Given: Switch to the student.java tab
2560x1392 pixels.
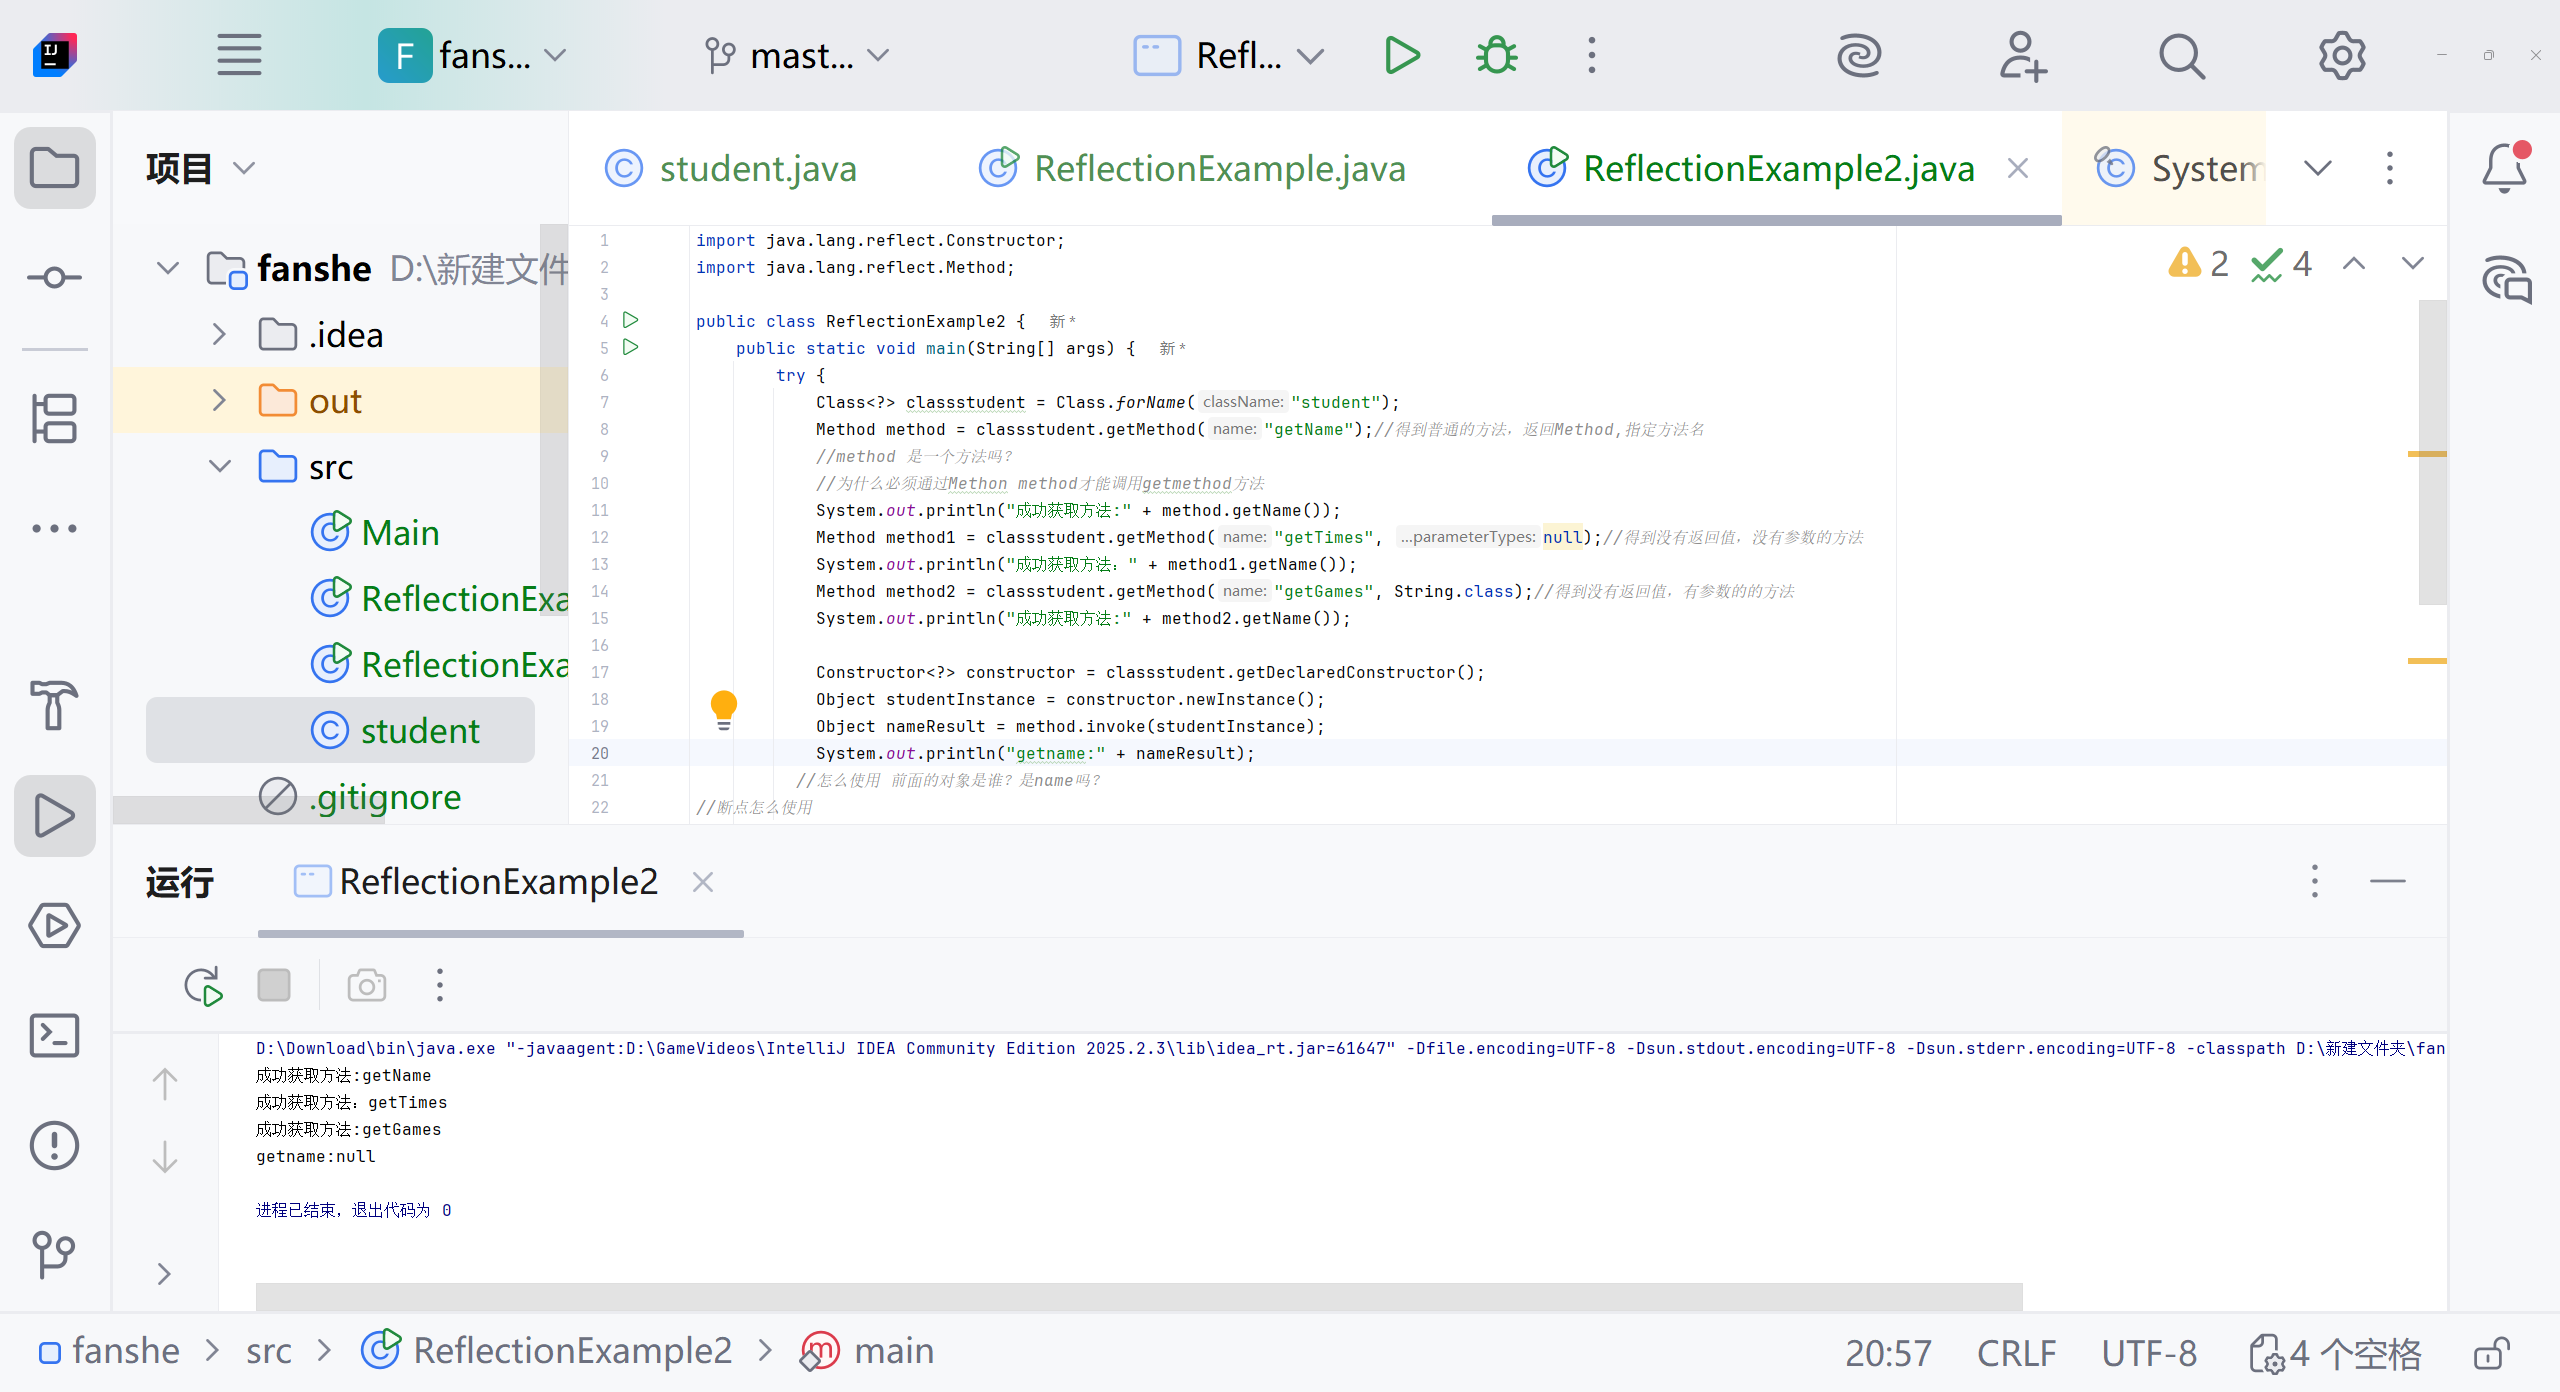Looking at the screenshot, I should [x=757, y=168].
